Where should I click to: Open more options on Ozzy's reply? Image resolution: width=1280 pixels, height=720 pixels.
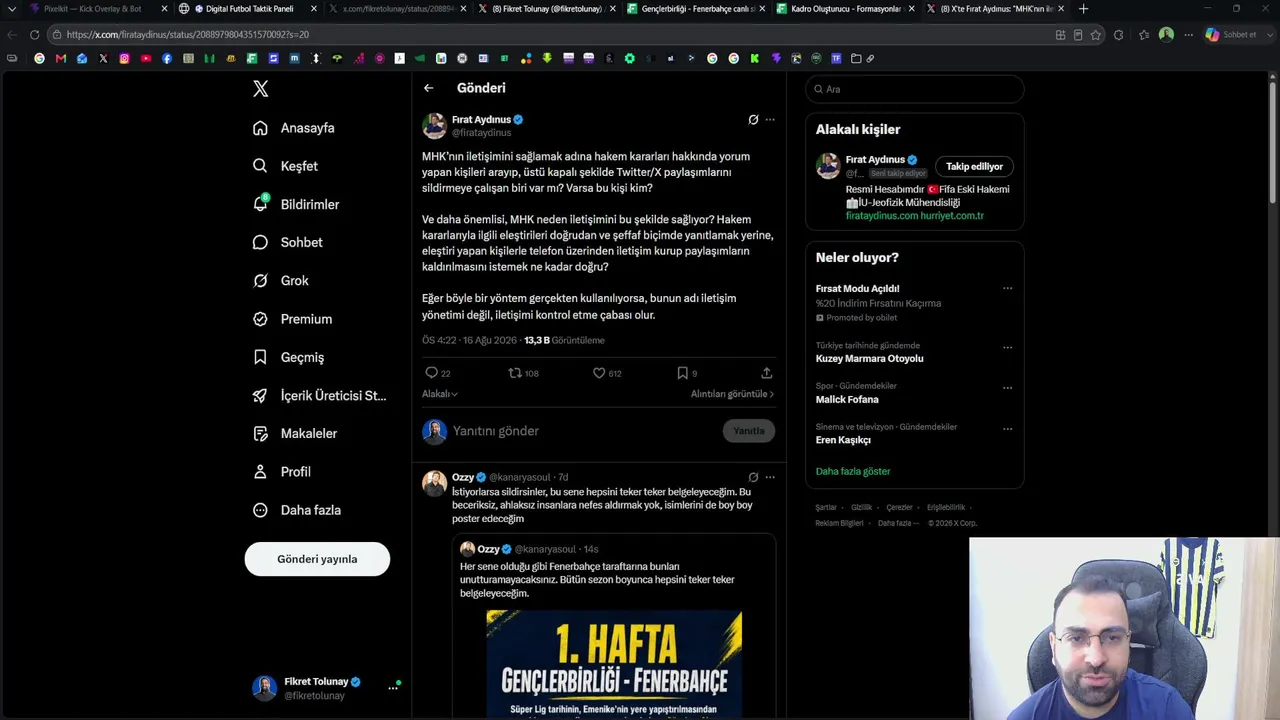coord(770,477)
